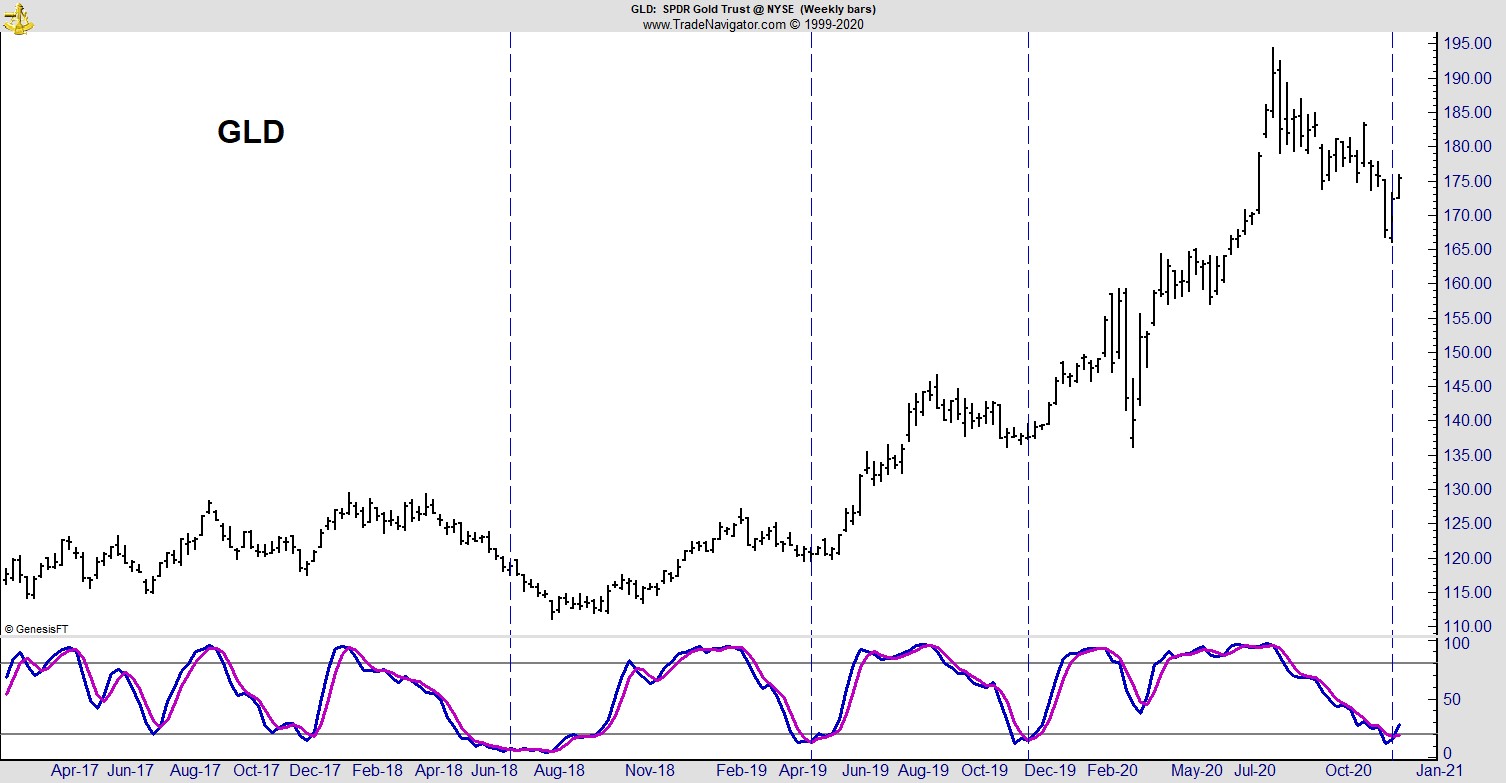
Task: Click the dashed vertical marker near Apr-19
Action: pyautogui.click(x=811, y=300)
